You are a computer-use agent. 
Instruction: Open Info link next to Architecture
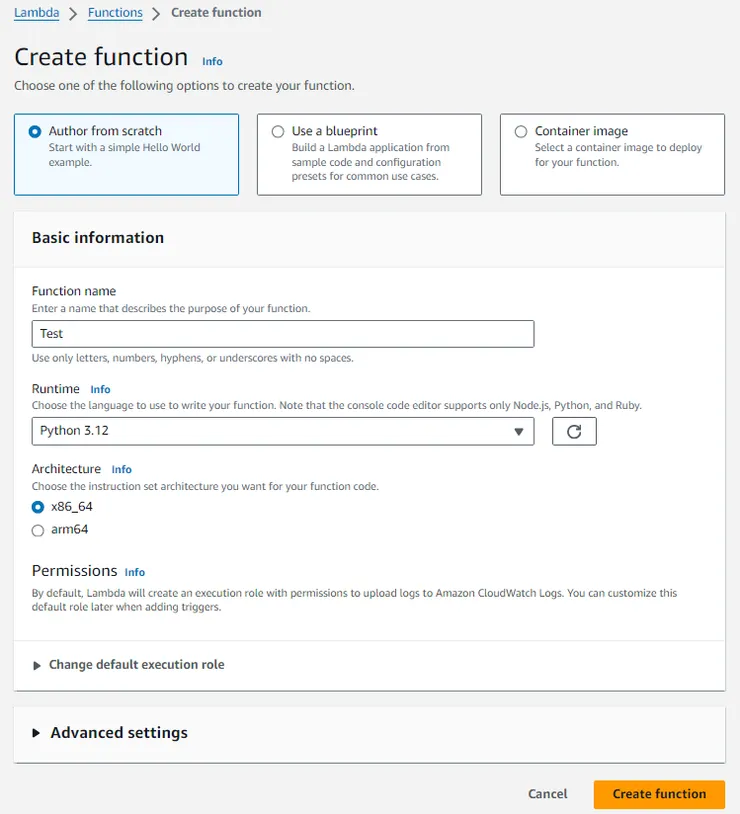[121, 469]
